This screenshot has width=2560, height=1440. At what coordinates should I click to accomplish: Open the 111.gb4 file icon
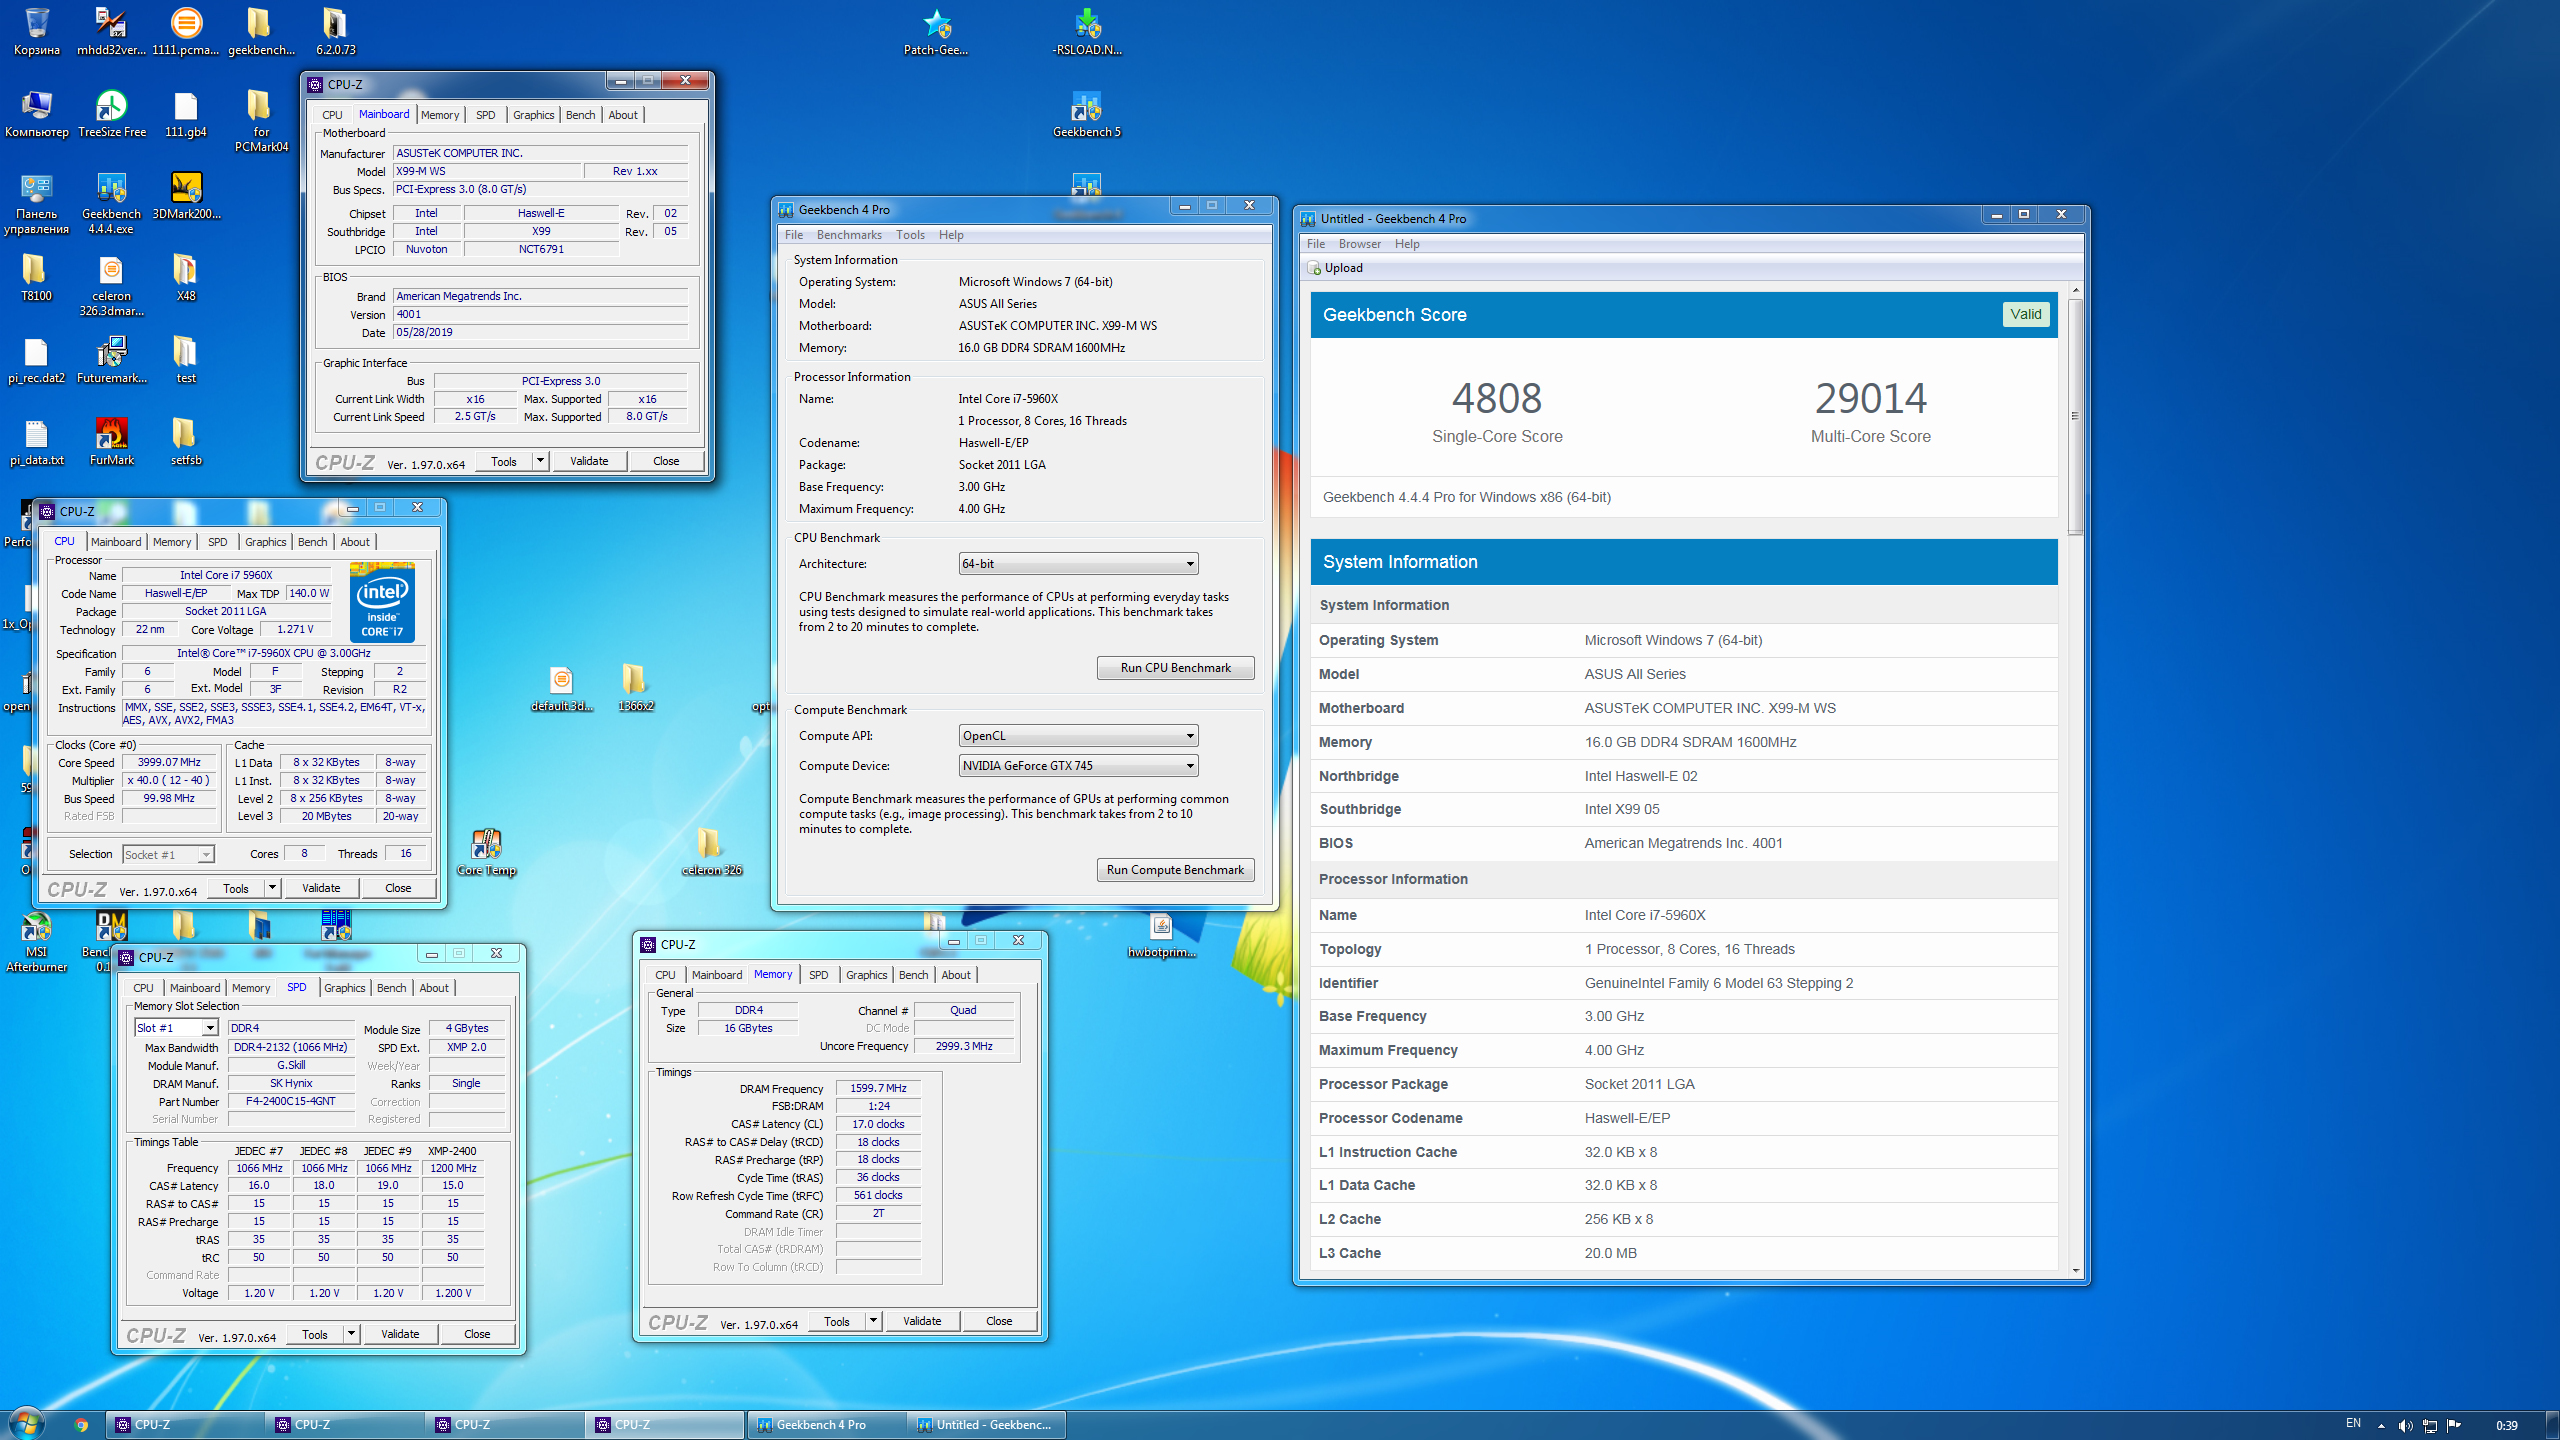click(x=186, y=113)
